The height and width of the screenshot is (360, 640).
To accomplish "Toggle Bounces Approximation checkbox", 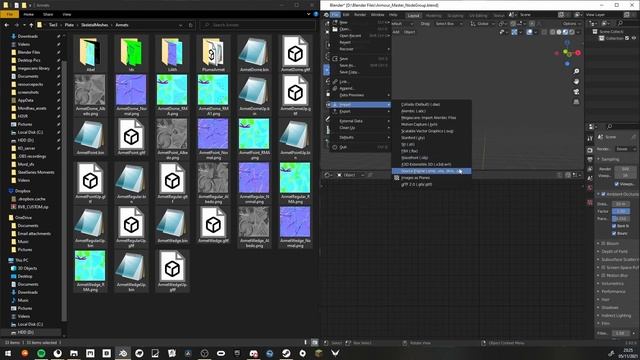I will tap(614, 233).
